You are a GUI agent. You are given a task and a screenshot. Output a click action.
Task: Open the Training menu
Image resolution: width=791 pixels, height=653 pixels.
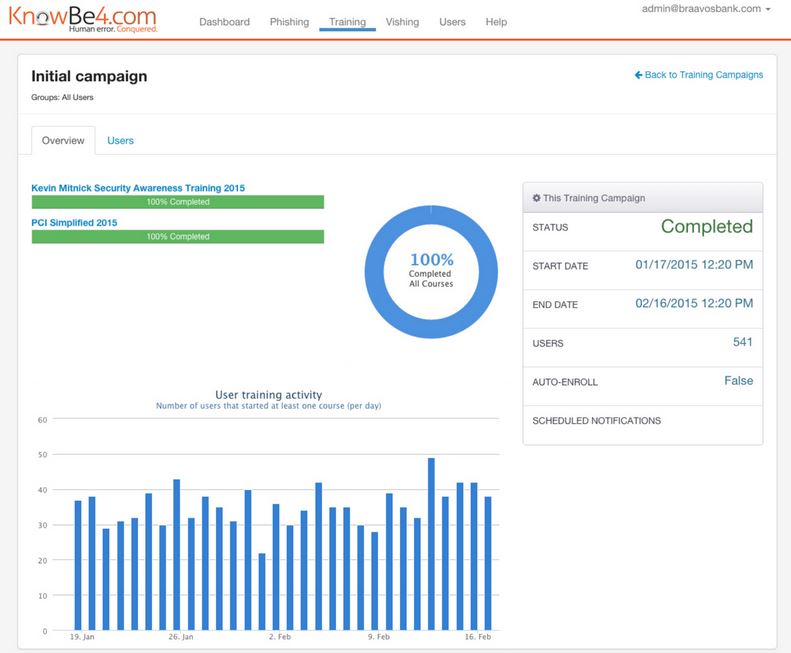coord(347,22)
